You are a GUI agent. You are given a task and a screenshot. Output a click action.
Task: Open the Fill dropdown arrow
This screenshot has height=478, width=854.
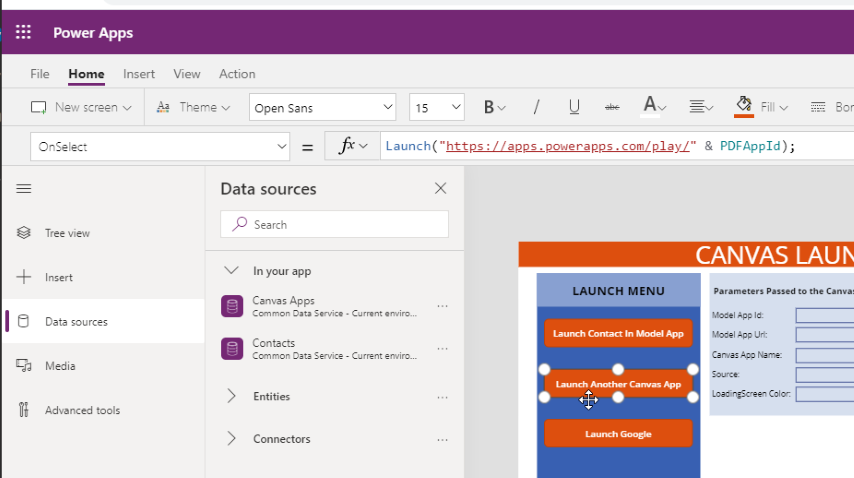784,108
